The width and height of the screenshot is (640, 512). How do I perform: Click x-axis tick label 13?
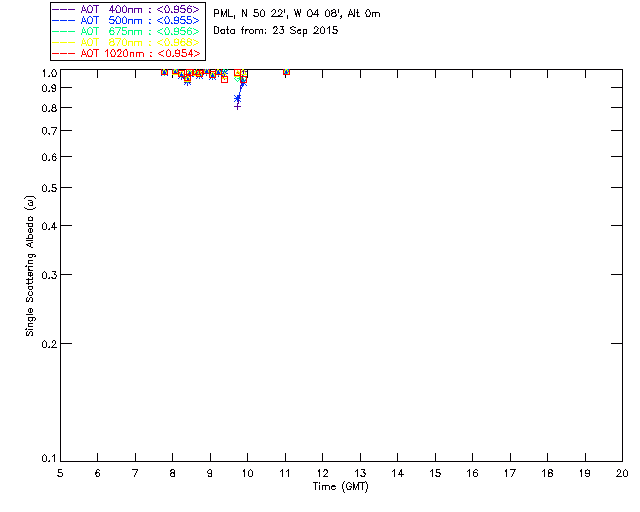coord(360,473)
